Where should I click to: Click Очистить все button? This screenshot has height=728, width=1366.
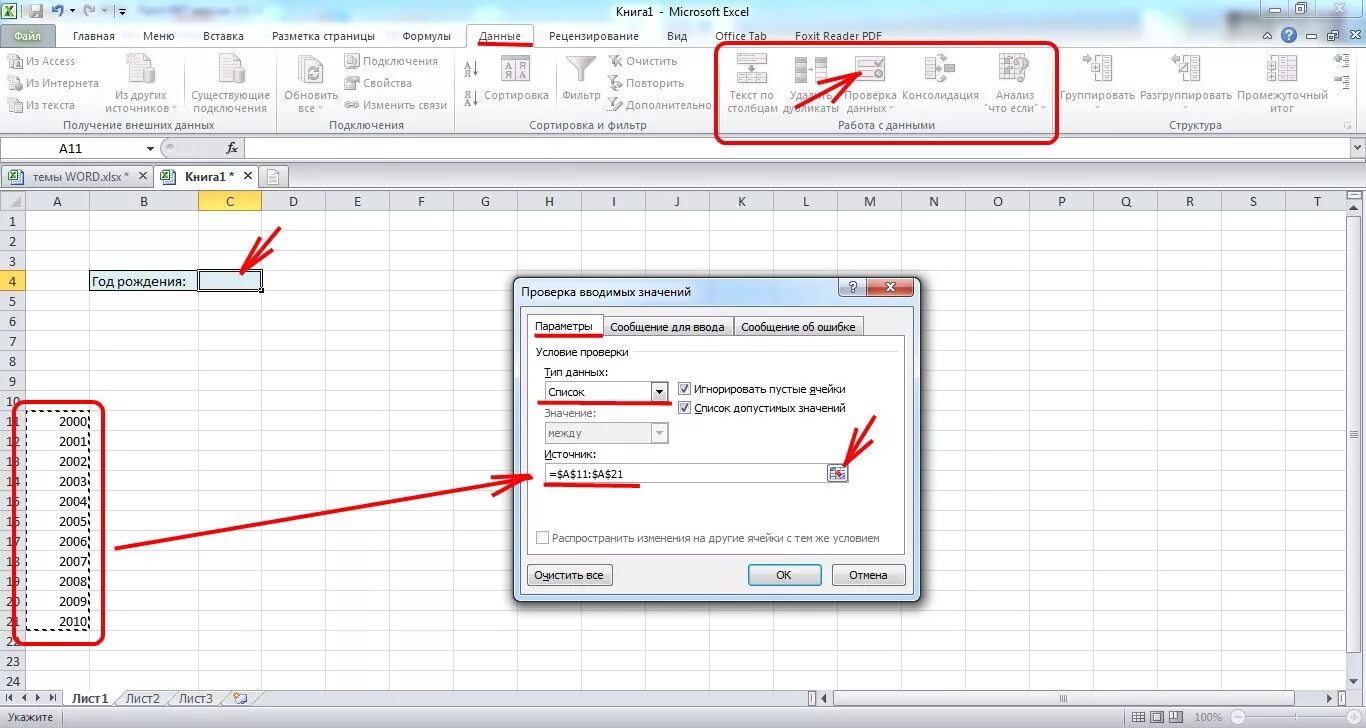pyautogui.click(x=569, y=575)
